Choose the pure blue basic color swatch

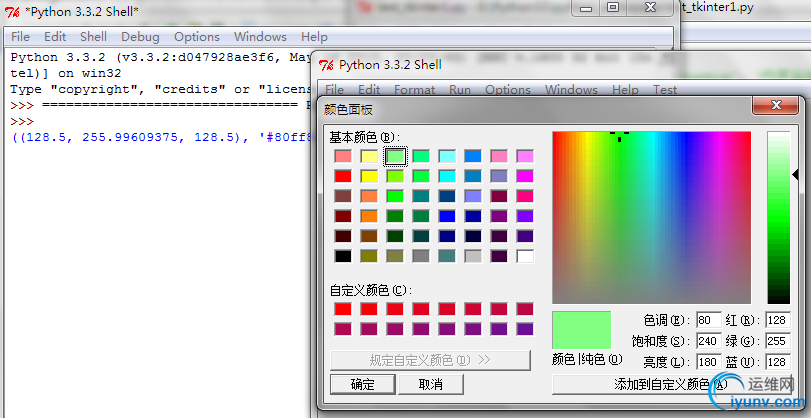(447, 216)
